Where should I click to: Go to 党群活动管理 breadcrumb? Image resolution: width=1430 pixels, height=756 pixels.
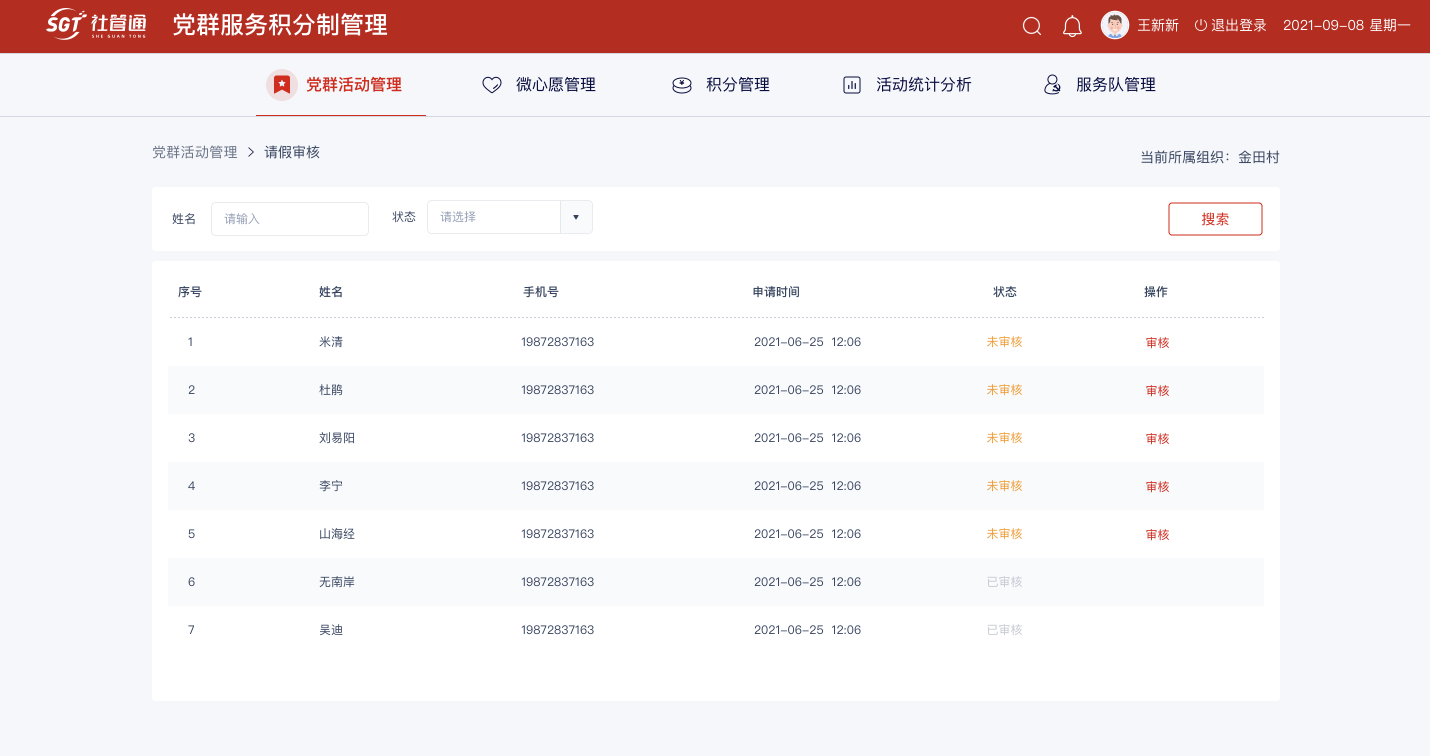195,152
